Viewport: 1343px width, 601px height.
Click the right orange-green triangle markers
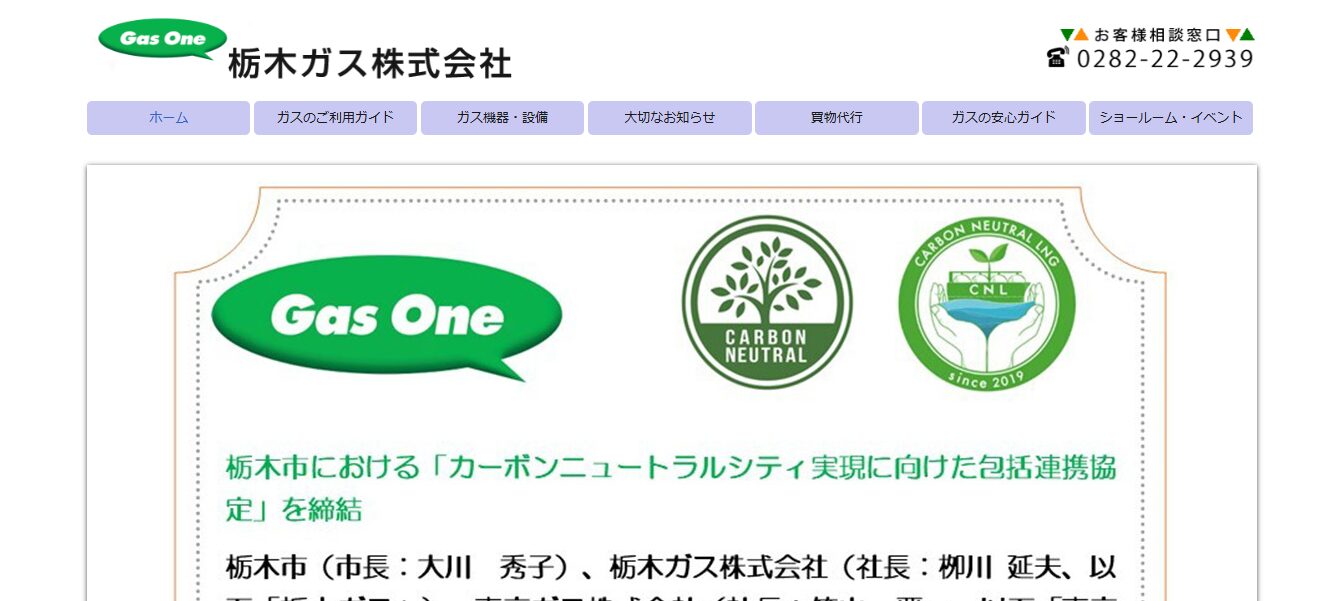[x=1240, y=34]
